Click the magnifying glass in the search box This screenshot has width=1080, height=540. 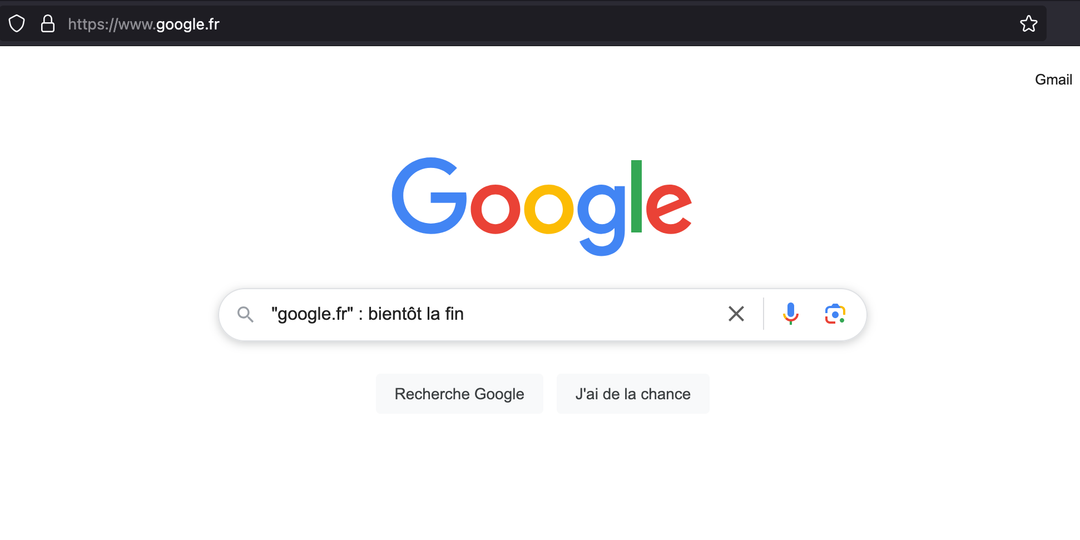click(x=246, y=315)
